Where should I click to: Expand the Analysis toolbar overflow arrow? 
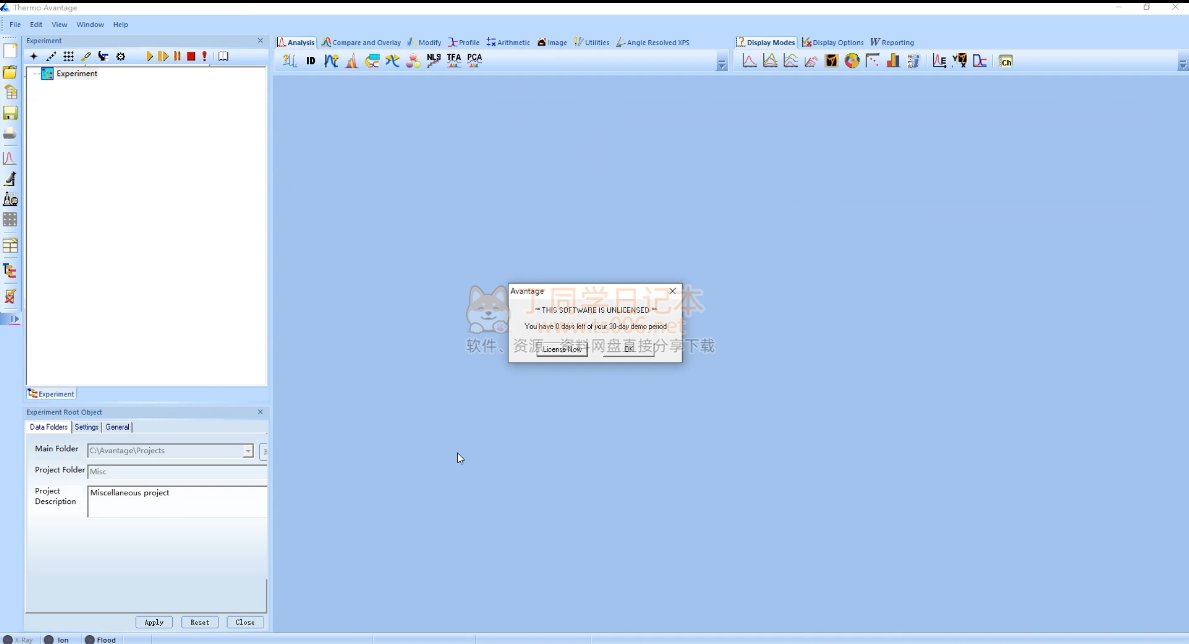pos(722,65)
